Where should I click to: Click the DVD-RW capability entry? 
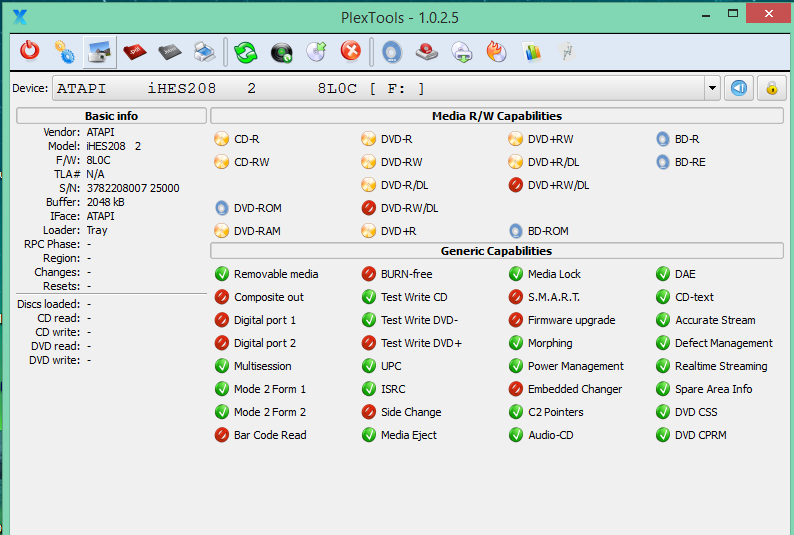tap(392, 162)
